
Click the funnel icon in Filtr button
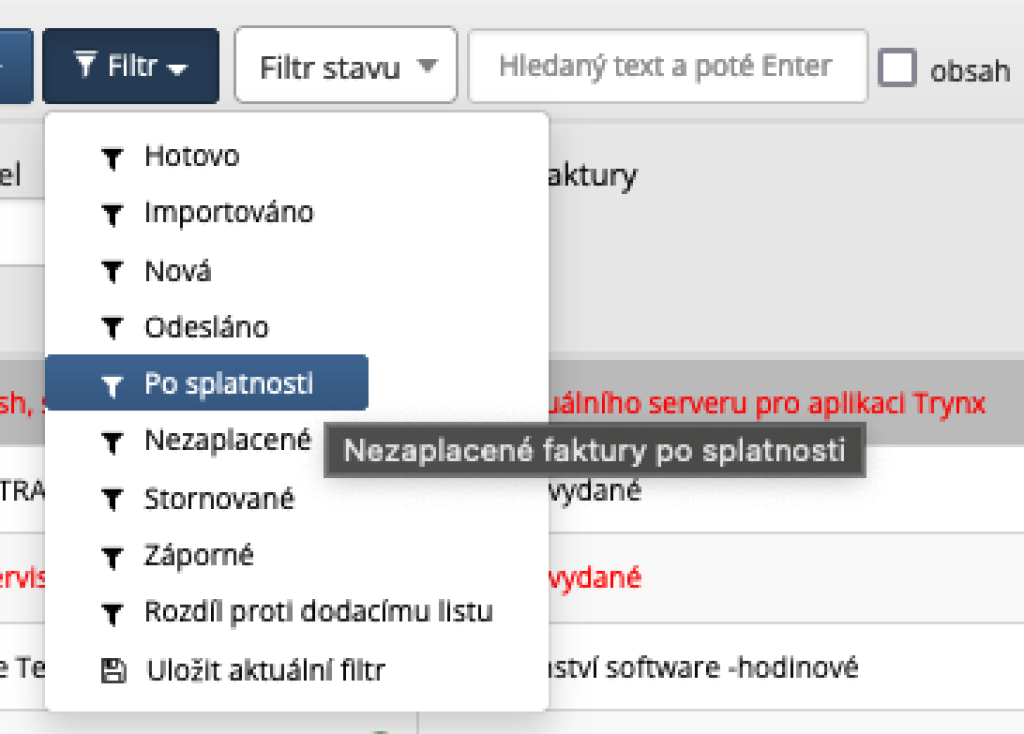[85, 67]
